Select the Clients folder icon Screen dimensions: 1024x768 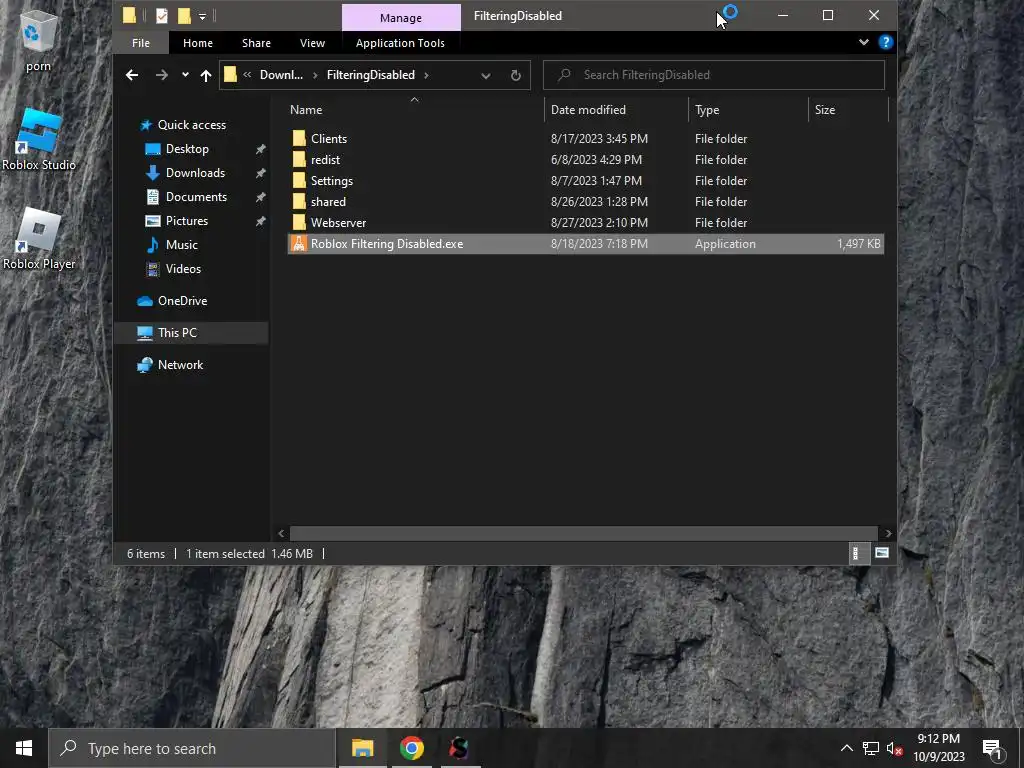pyautogui.click(x=299, y=138)
